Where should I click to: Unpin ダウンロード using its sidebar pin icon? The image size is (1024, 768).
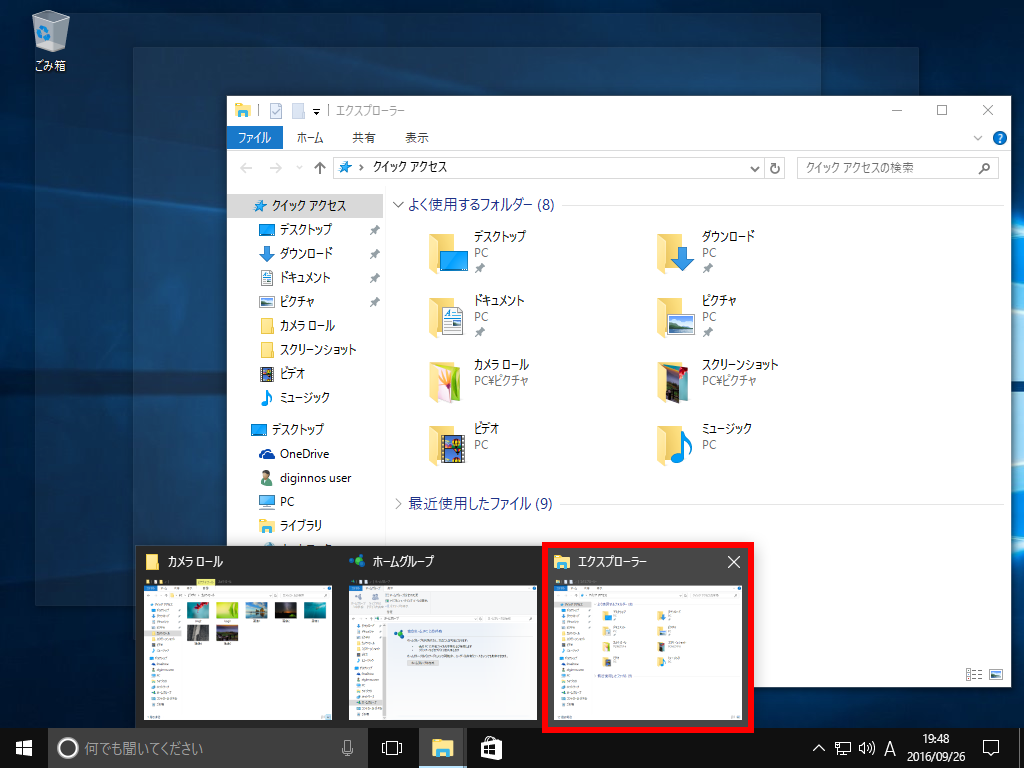pos(374,254)
